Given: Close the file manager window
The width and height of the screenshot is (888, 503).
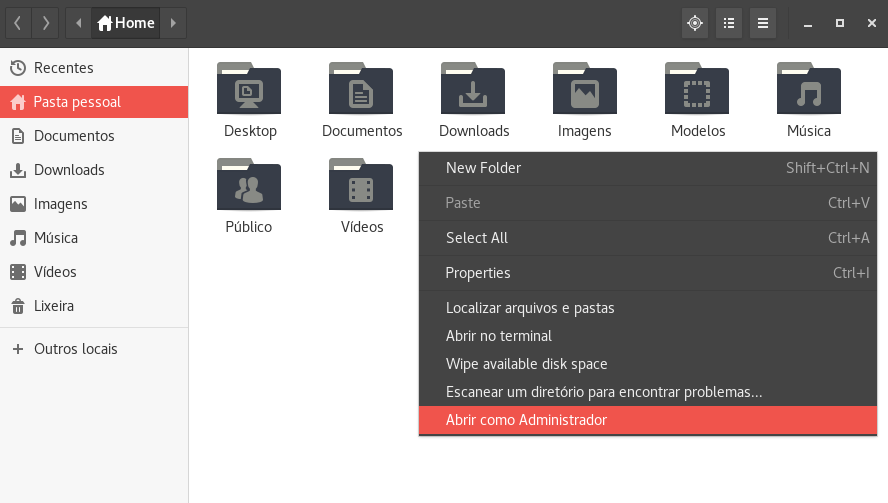Looking at the screenshot, I should (872, 23).
